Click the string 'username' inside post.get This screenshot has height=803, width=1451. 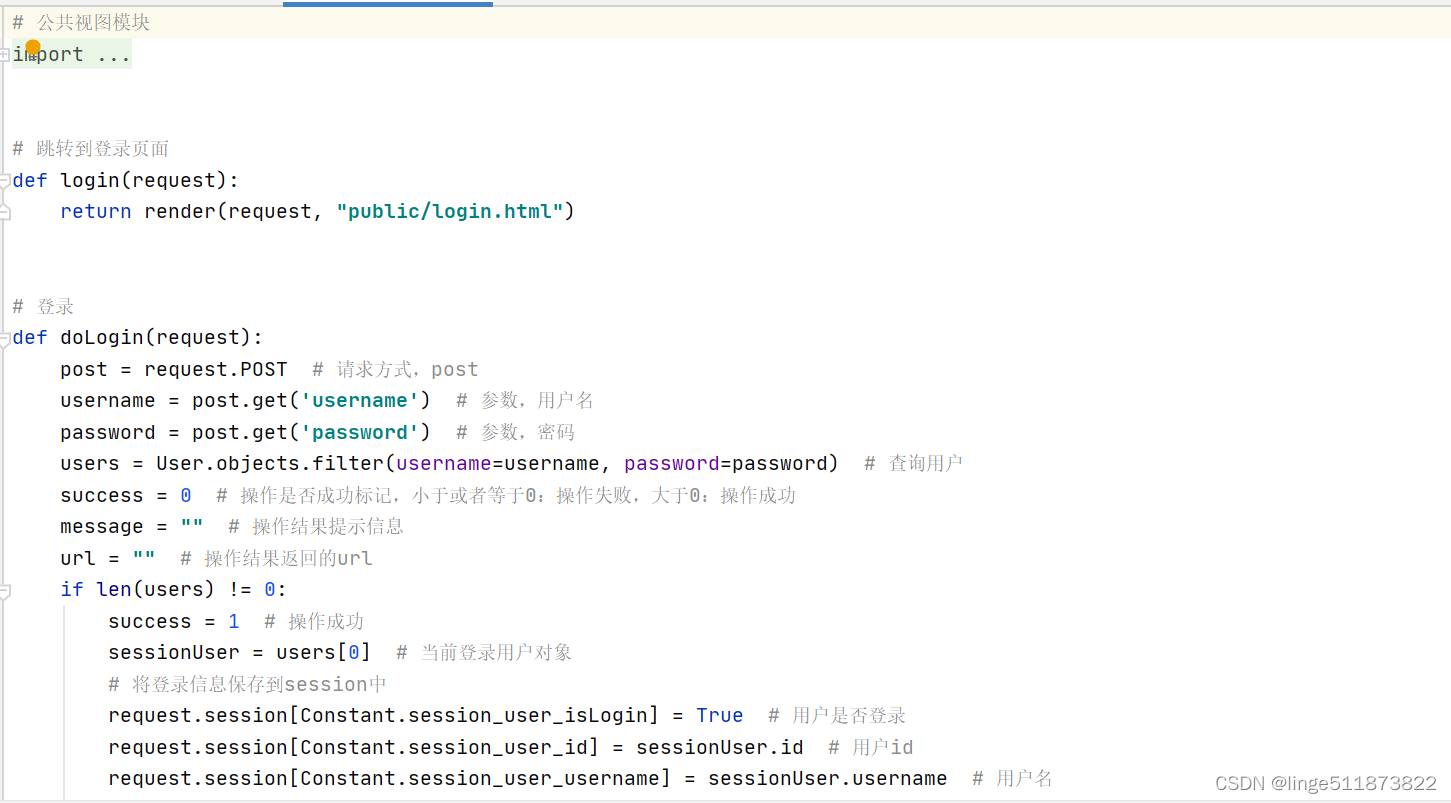coord(360,401)
